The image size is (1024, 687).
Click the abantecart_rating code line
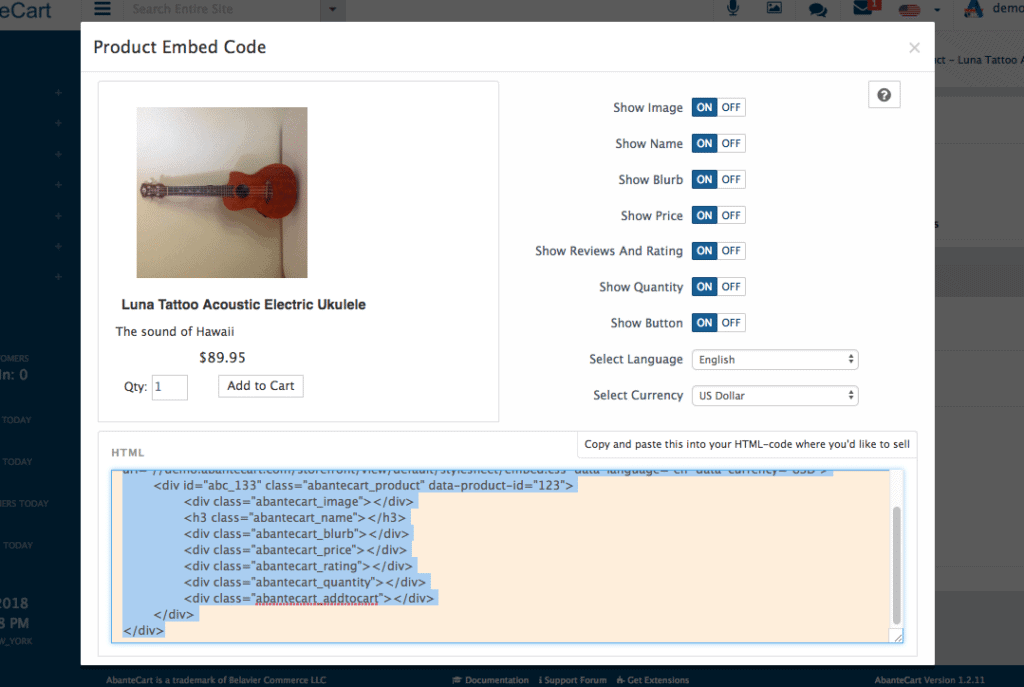298,566
